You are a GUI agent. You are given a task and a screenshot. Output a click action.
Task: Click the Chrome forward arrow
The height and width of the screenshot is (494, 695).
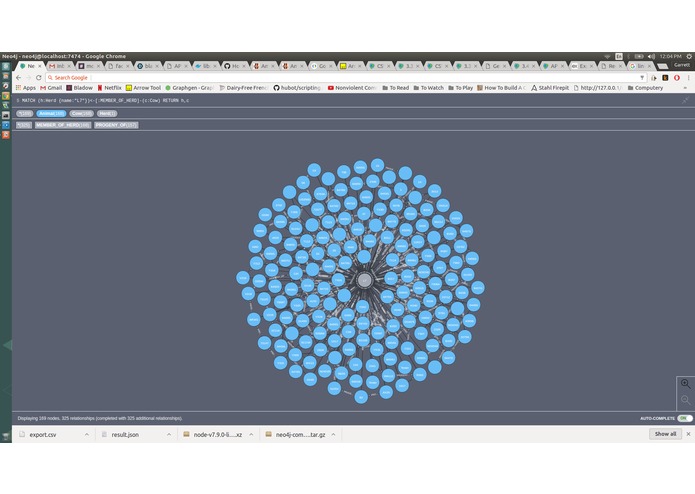28,78
